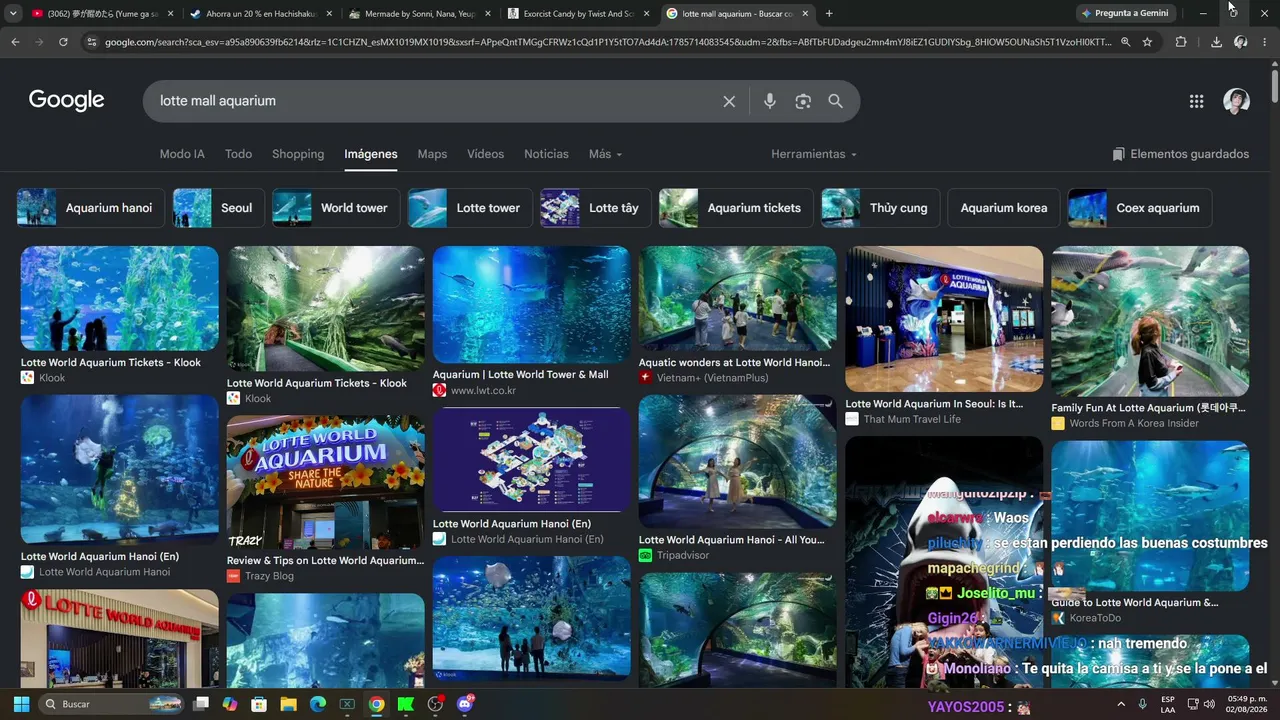Open Microsoft Edge from the taskbar
Viewport: 1280px width, 720px height.
(x=318, y=704)
